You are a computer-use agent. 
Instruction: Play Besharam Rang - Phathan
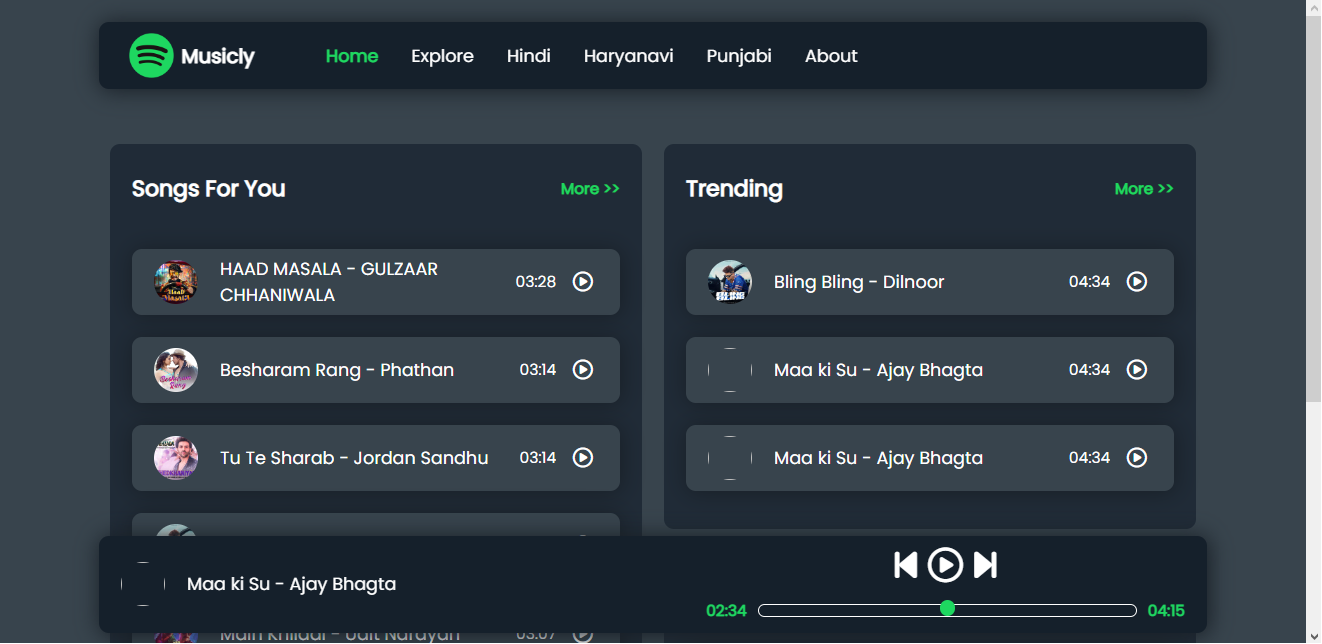583,369
